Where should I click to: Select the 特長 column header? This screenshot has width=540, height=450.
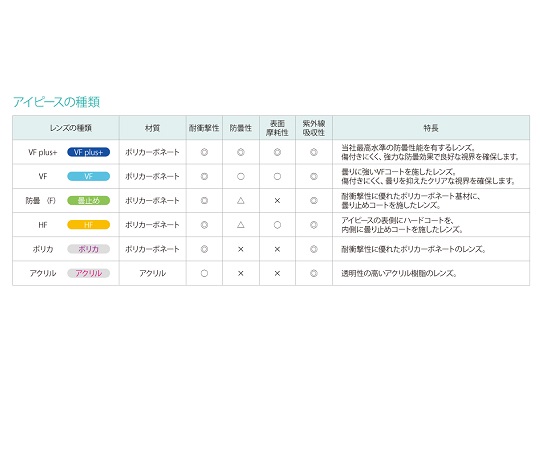click(x=431, y=128)
